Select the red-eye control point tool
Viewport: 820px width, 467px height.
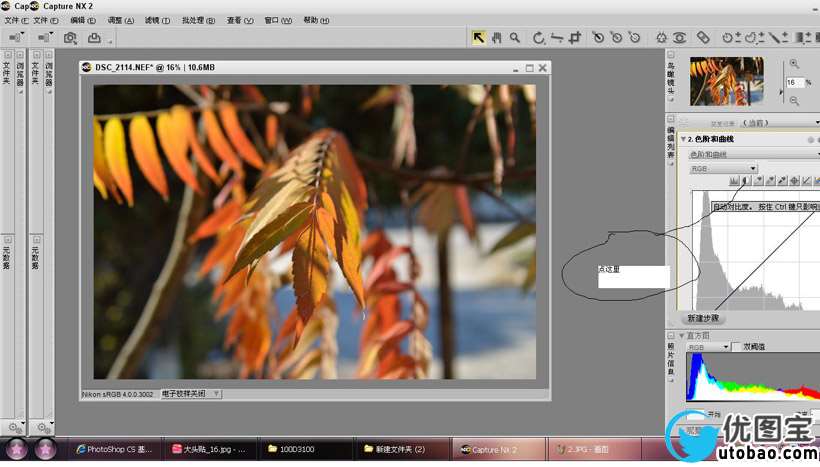(x=680, y=38)
